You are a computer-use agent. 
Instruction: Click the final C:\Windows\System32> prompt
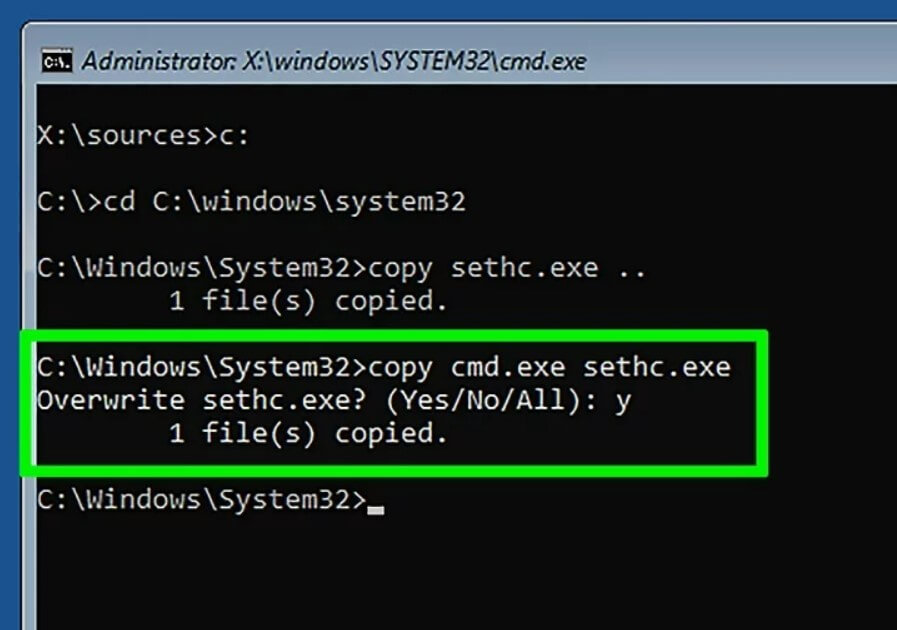coord(202,500)
